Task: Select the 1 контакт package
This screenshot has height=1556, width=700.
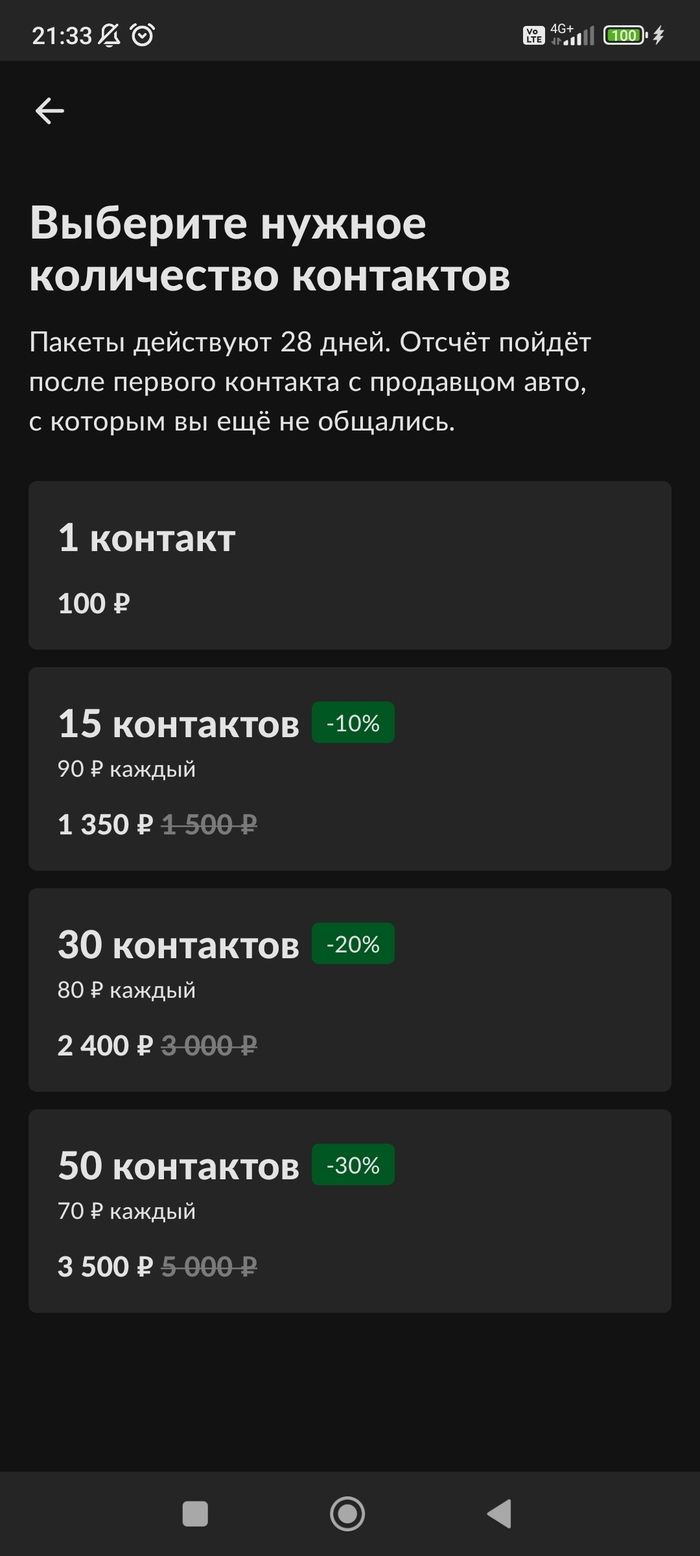Action: (349, 566)
